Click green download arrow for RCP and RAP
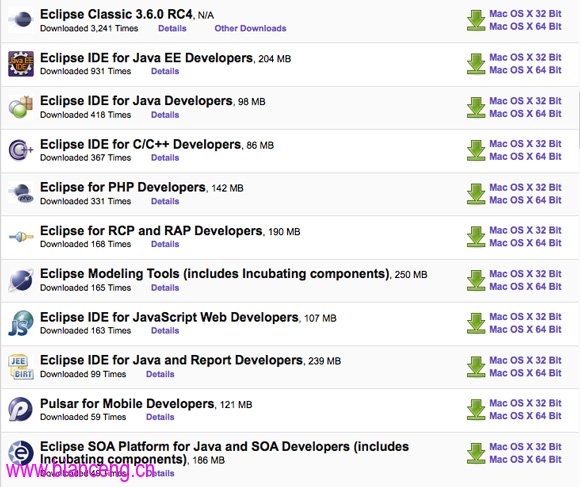The height and width of the screenshot is (487, 580). [x=476, y=237]
